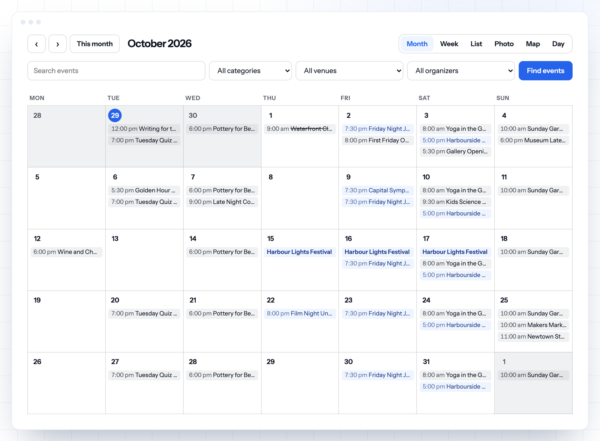Viewport: 600px width, 441px height.
Task: Open Tuesday Quiz on October 27
Action: coord(144,376)
